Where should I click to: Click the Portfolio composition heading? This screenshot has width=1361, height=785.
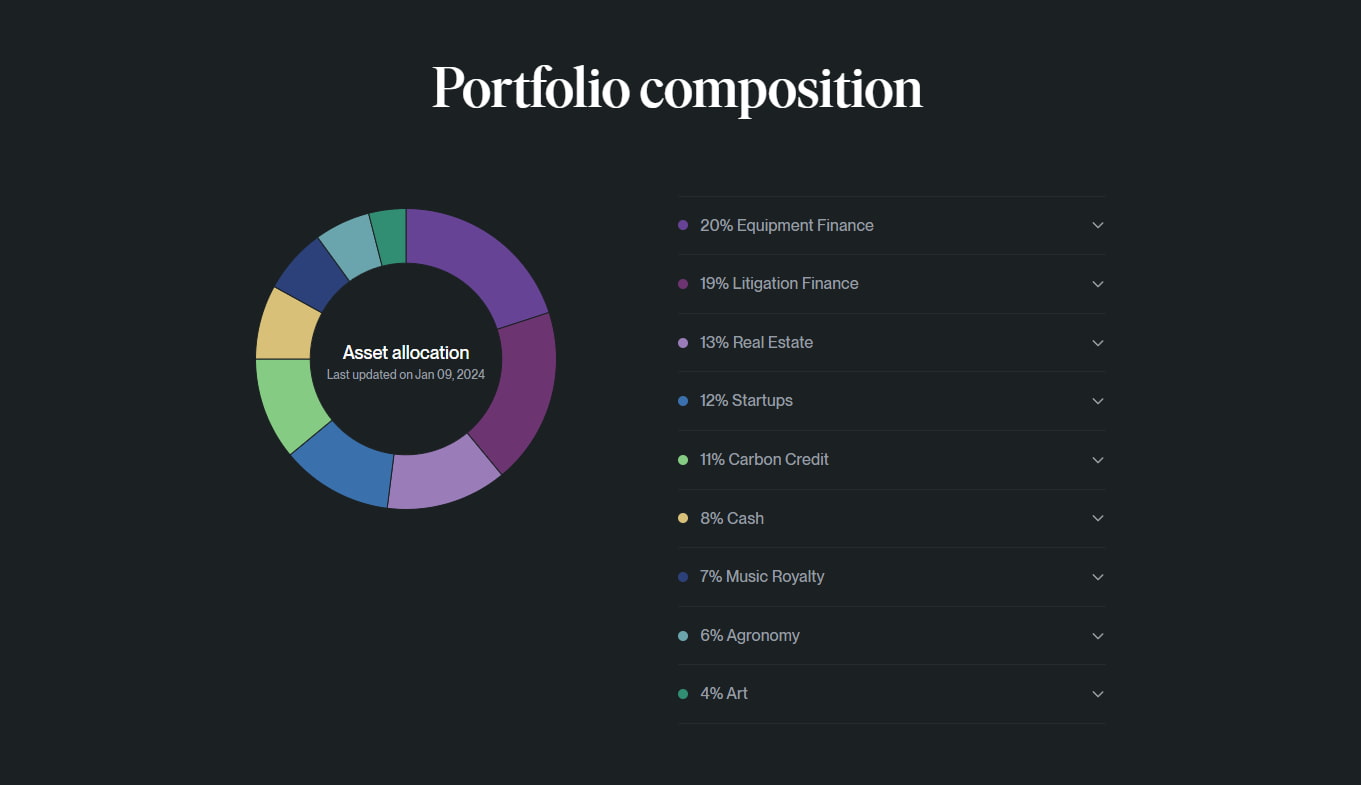pos(677,89)
